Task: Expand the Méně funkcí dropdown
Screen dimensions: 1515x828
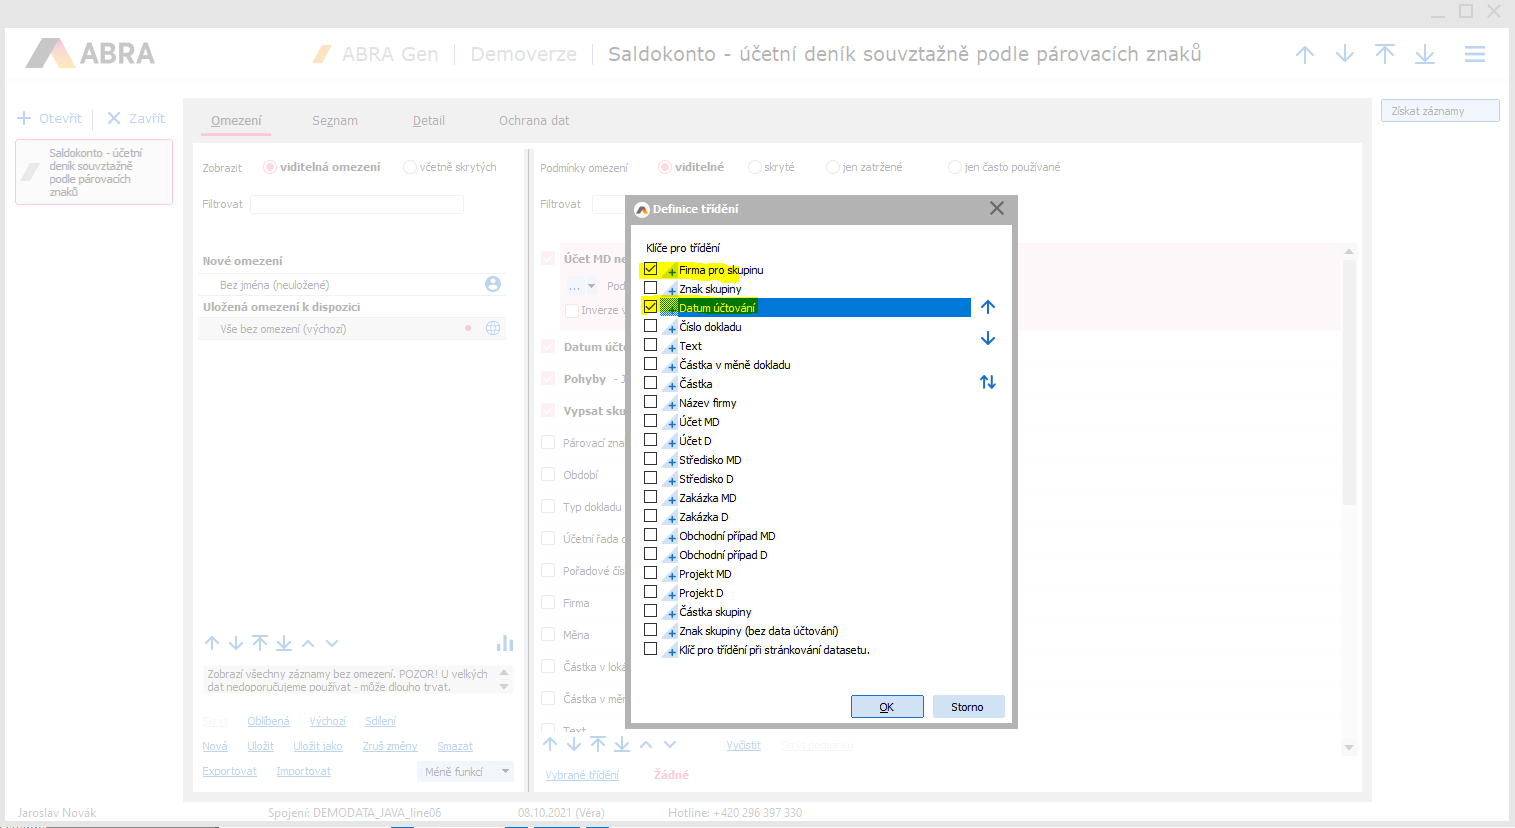Action: pos(505,772)
